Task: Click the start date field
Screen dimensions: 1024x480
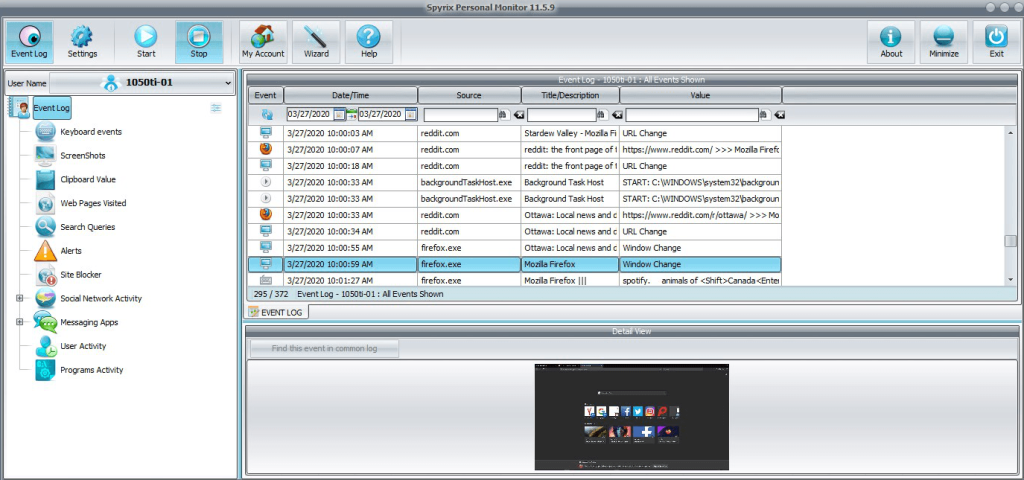Action: pyautogui.click(x=310, y=114)
